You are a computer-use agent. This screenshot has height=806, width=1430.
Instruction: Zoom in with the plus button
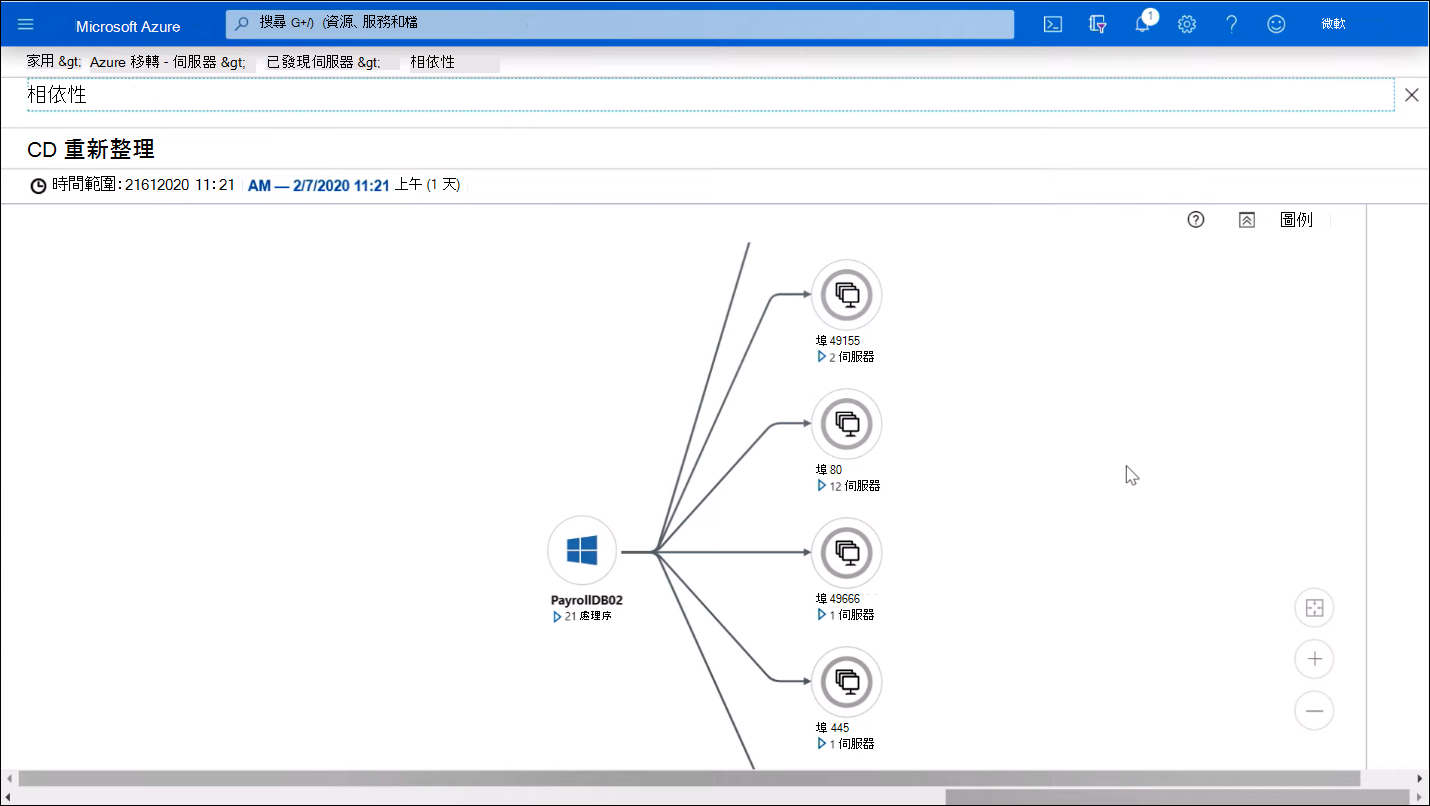1314,659
